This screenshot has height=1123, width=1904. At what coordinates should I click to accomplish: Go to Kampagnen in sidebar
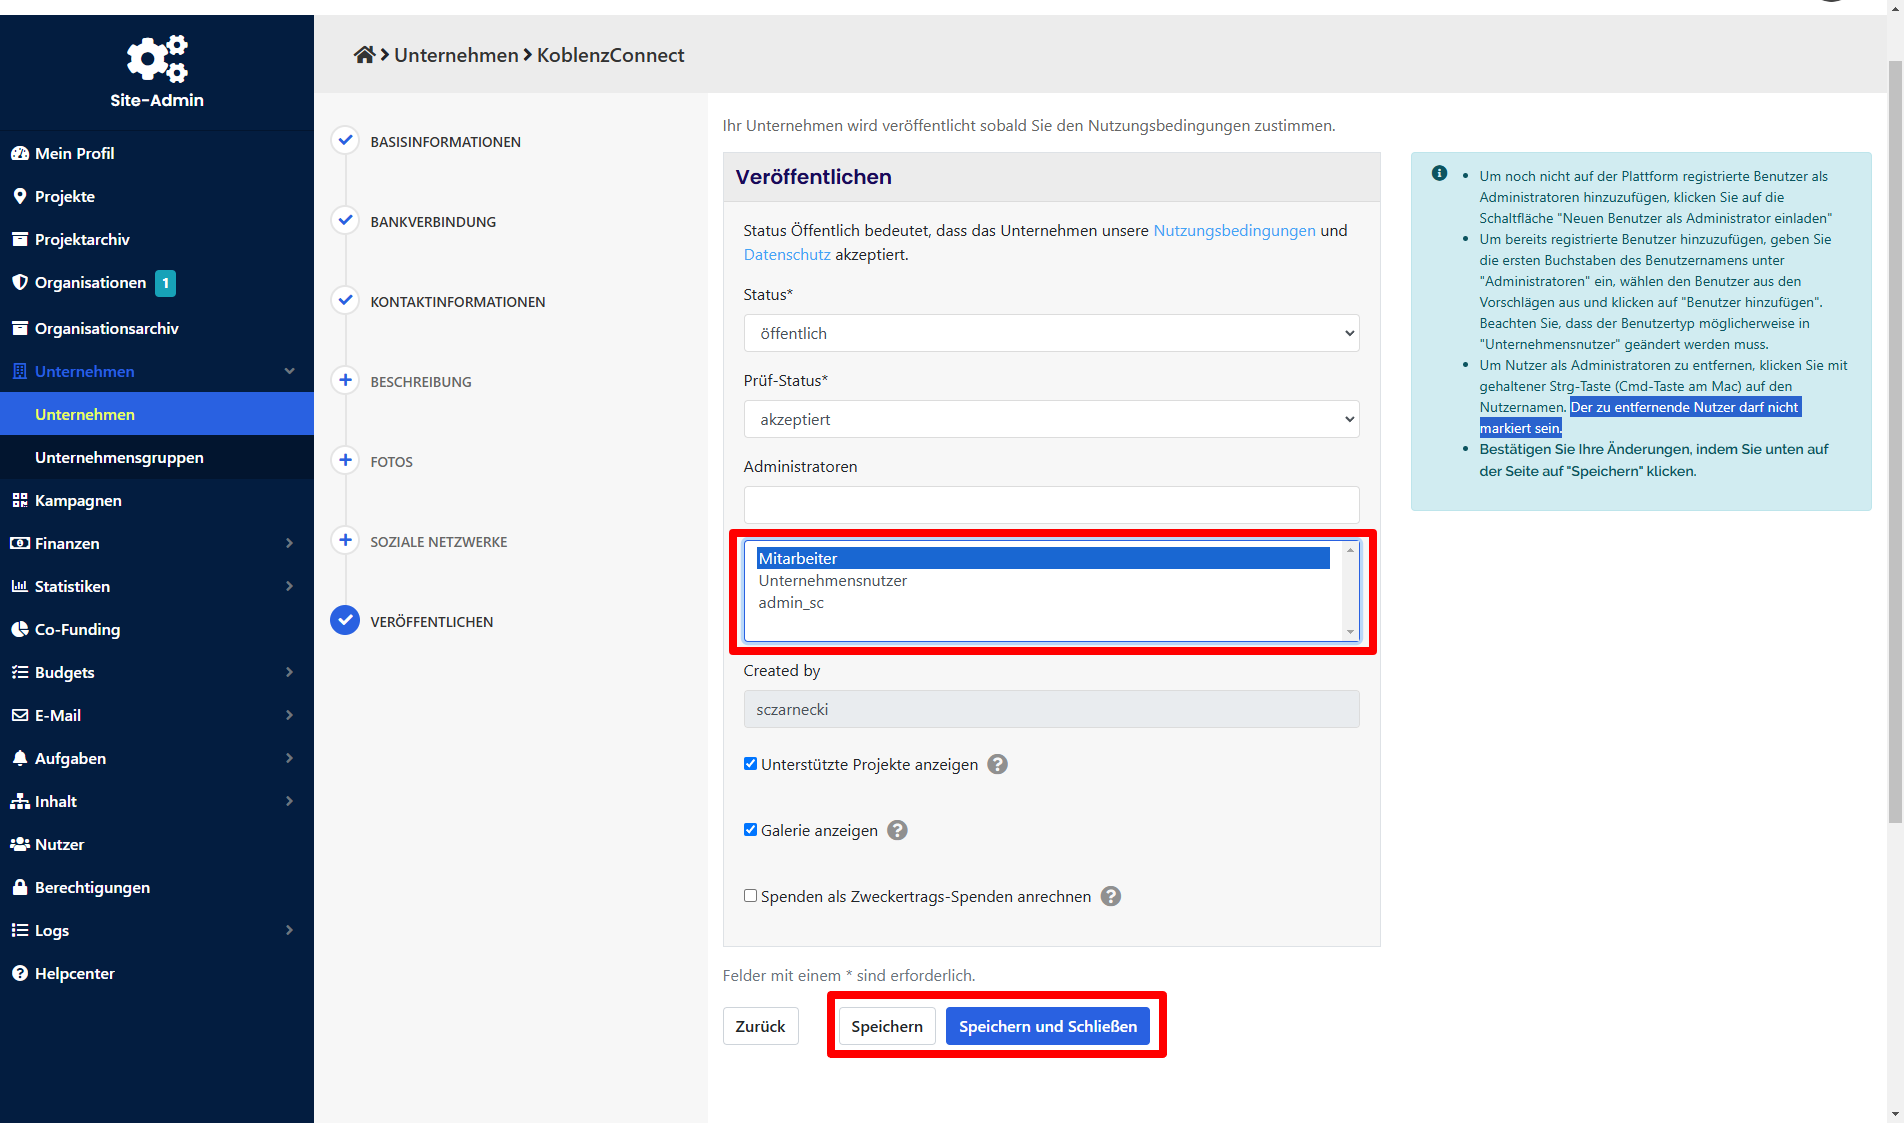click(78, 501)
